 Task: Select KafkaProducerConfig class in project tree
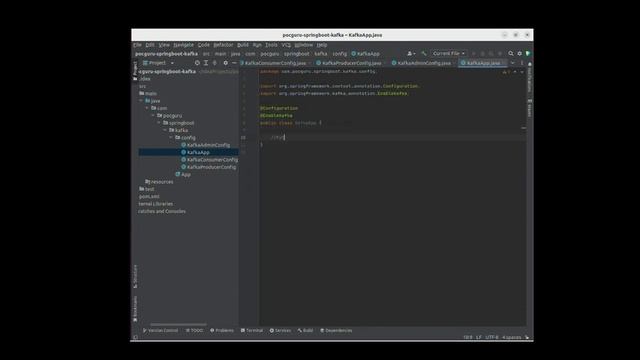[209, 167]
